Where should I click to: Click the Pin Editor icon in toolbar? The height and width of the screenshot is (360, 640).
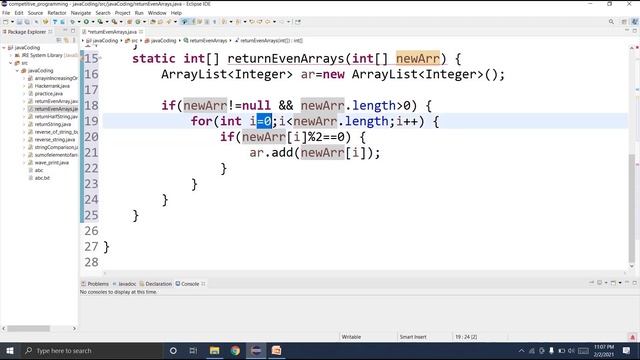(x=298, y=22)
